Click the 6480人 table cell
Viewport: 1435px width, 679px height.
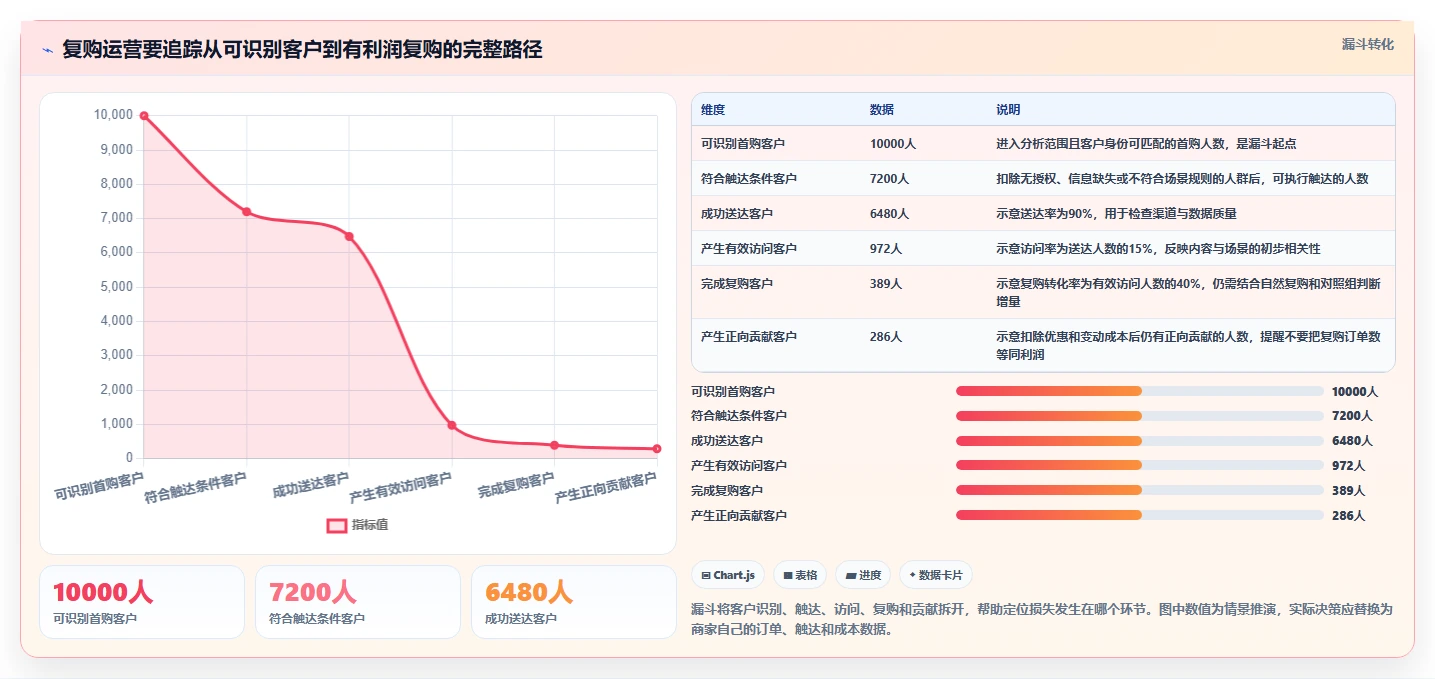(890, 214)
